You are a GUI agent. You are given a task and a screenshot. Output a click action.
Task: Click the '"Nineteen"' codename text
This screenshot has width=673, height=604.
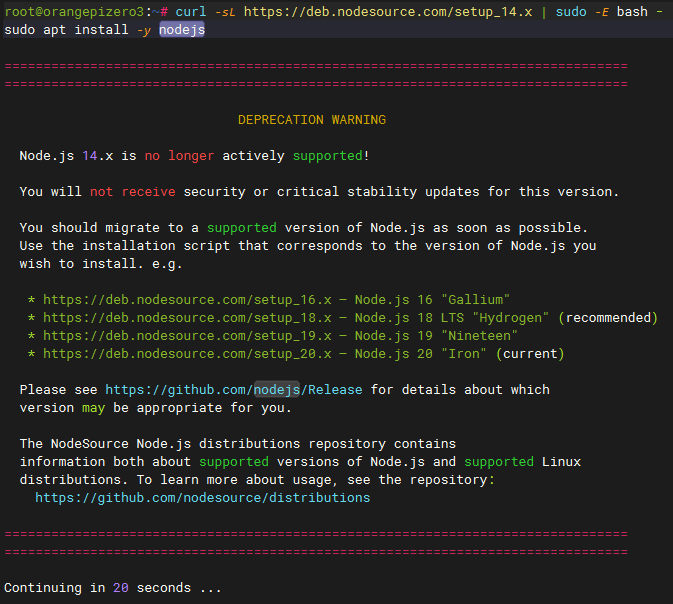[479, 336]
